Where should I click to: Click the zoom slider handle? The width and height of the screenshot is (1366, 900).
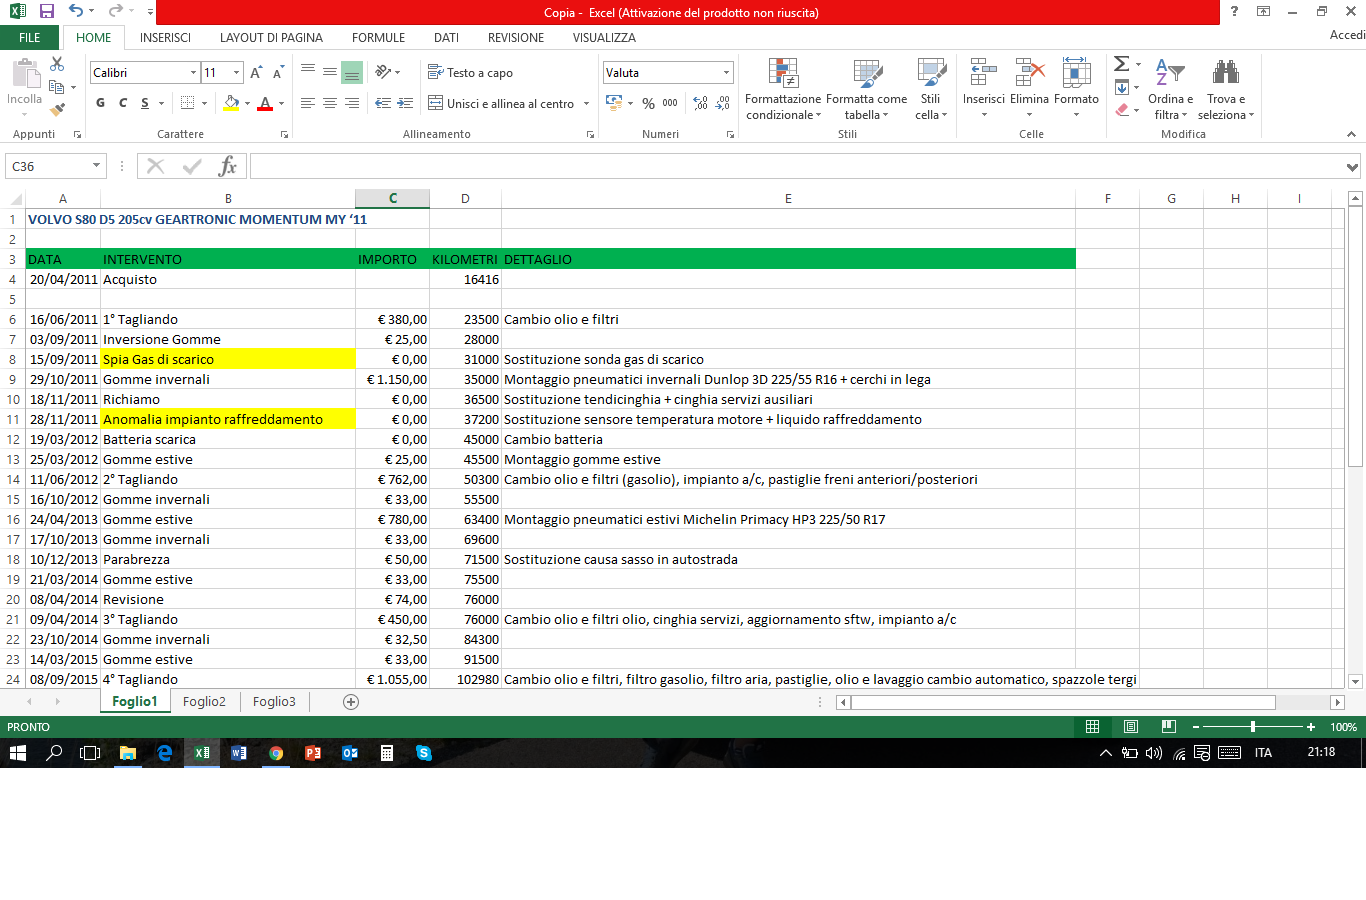click(1253, 727)
